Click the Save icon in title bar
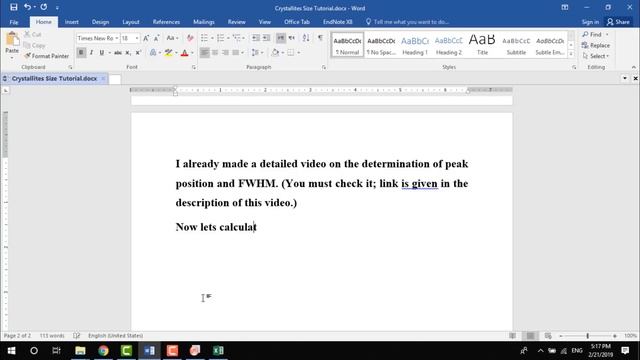 pyautogui.click(x=13, y=7)
